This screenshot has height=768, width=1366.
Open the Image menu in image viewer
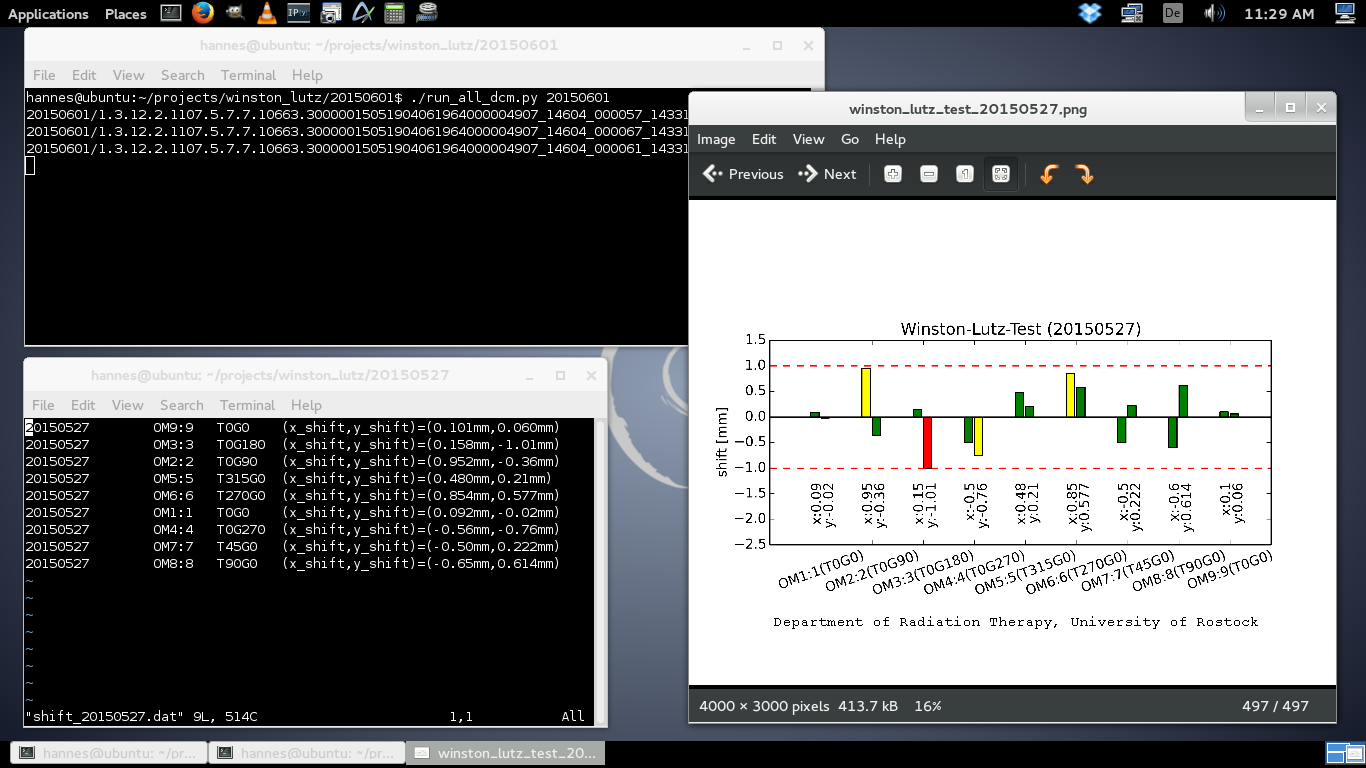tap(716, 139)
